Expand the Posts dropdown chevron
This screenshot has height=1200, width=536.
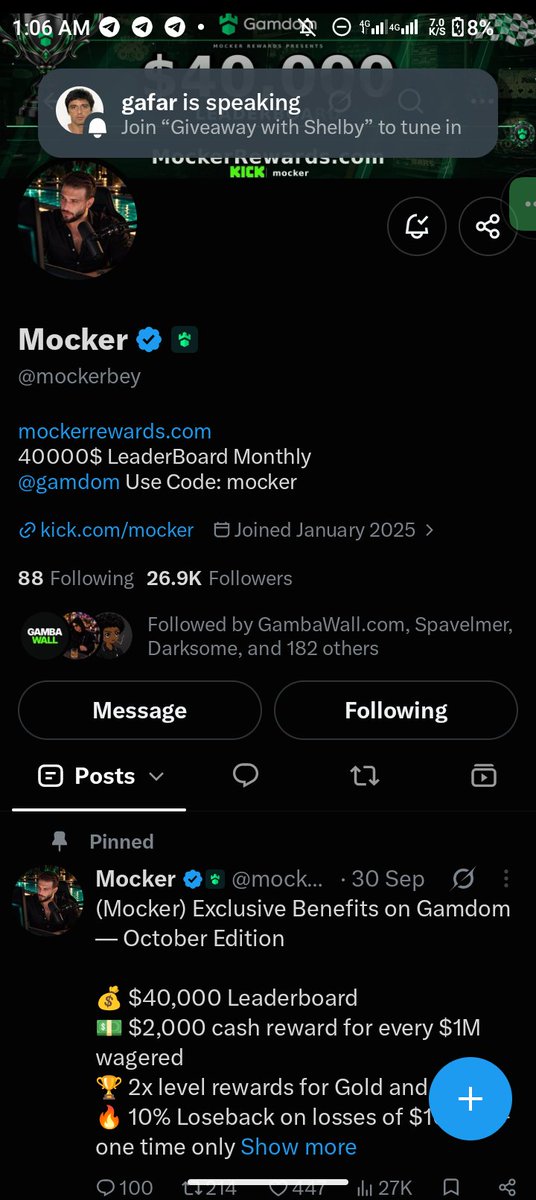click(x=156, y=776)
